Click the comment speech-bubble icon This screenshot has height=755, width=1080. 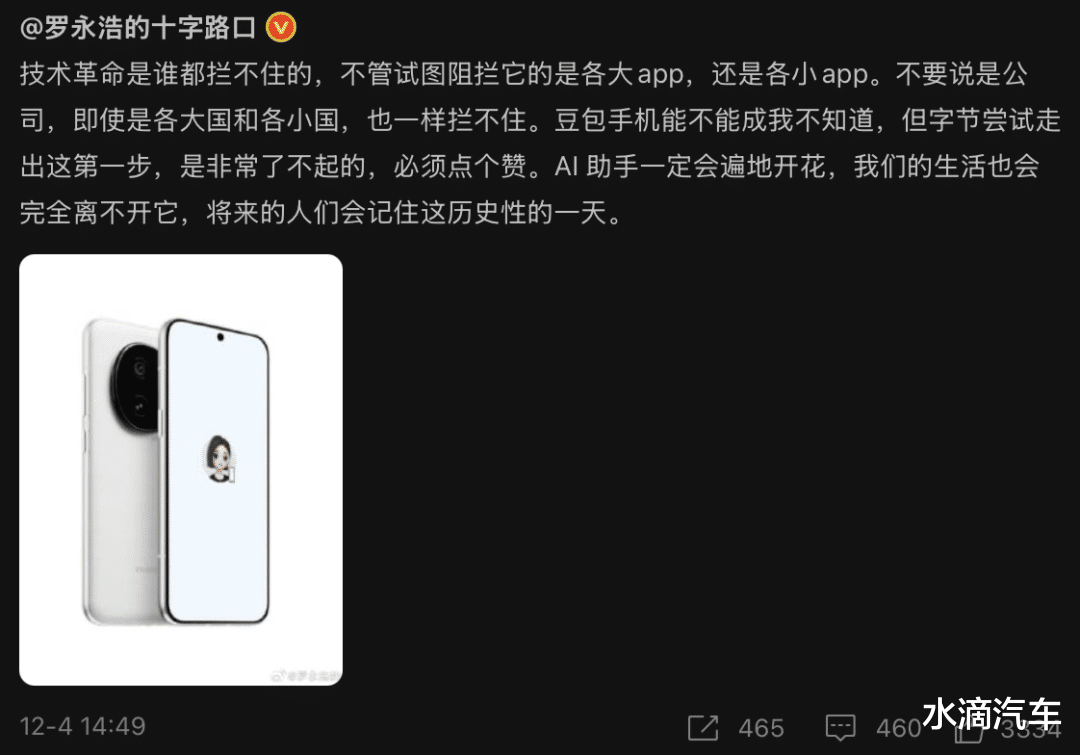coord(840,727)
